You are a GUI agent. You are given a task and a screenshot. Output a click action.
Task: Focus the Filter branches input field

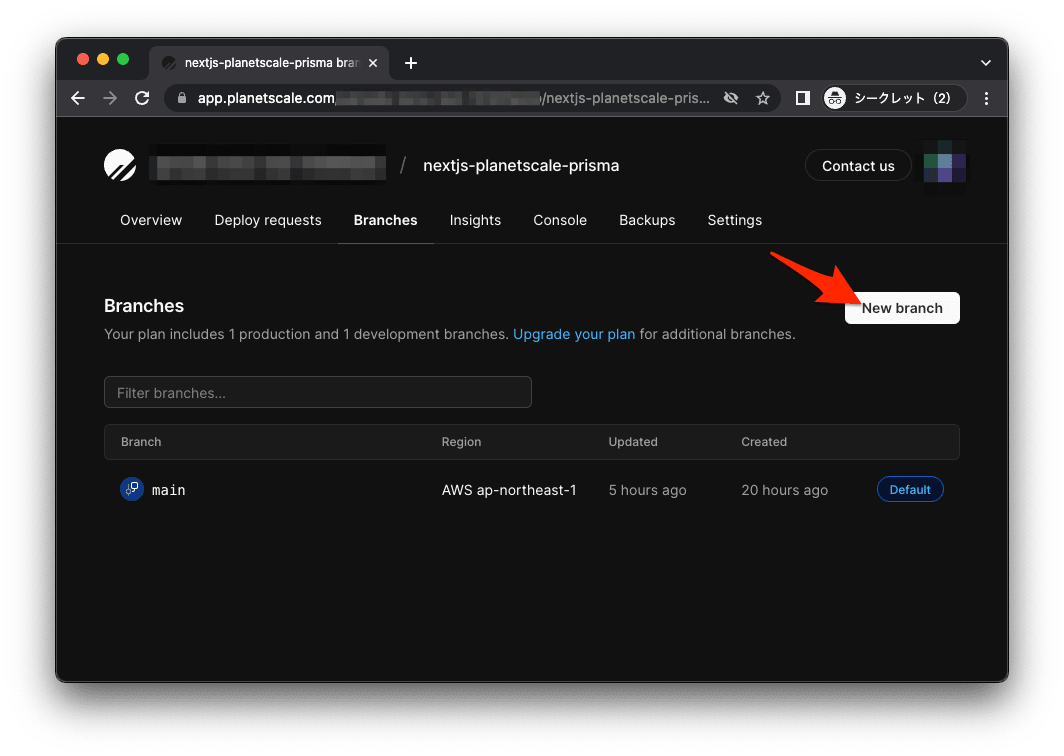click(318, 392)
